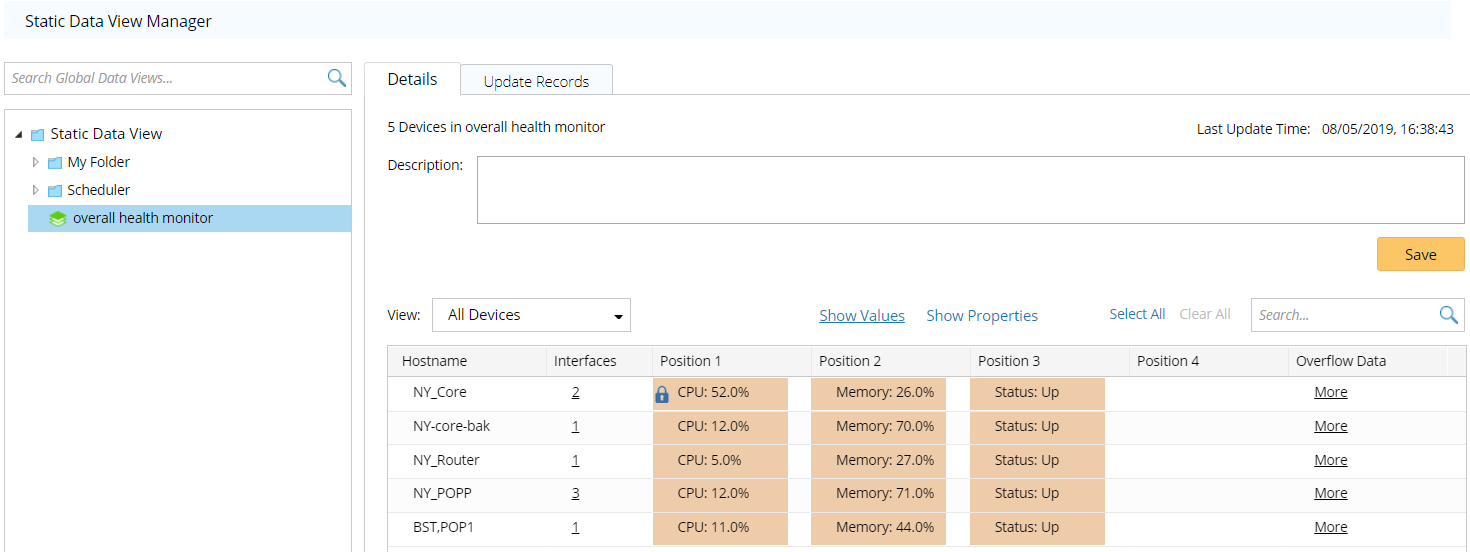The image size is (1470, 552).
Task: Click the Show Properties link
Action: tap(981, 316)
